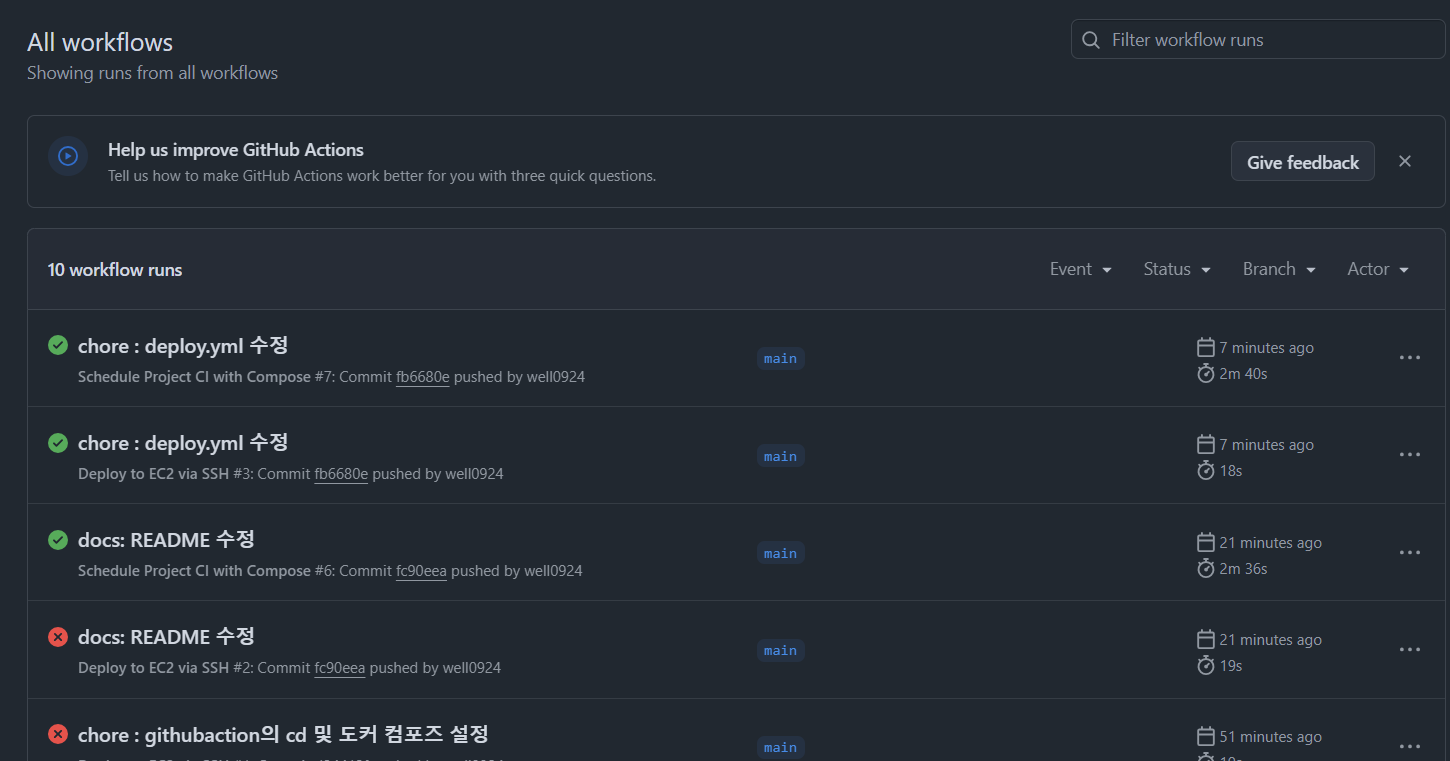The image size is (1450, 761).
Task: Click main branch label on CI run #7
Action: [780, 359]
